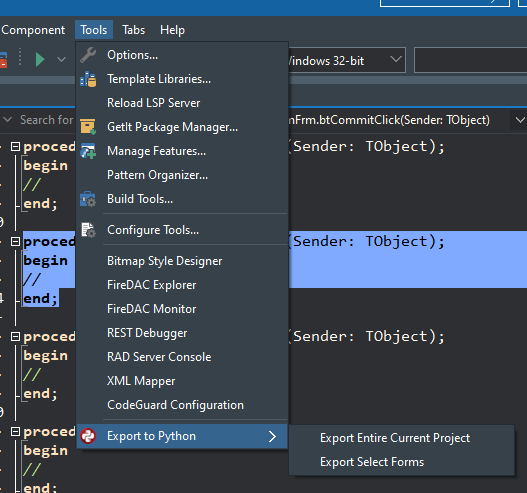527x493 pixels.
Task: Collapse the highlighted procedure fold marker
Action: point(15,242)
